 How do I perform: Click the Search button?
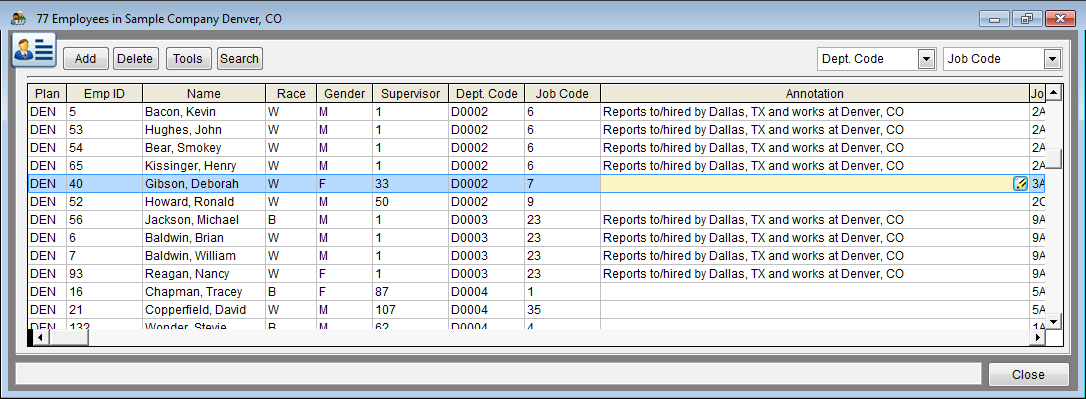pyautogui.click(x=240, y=59)
